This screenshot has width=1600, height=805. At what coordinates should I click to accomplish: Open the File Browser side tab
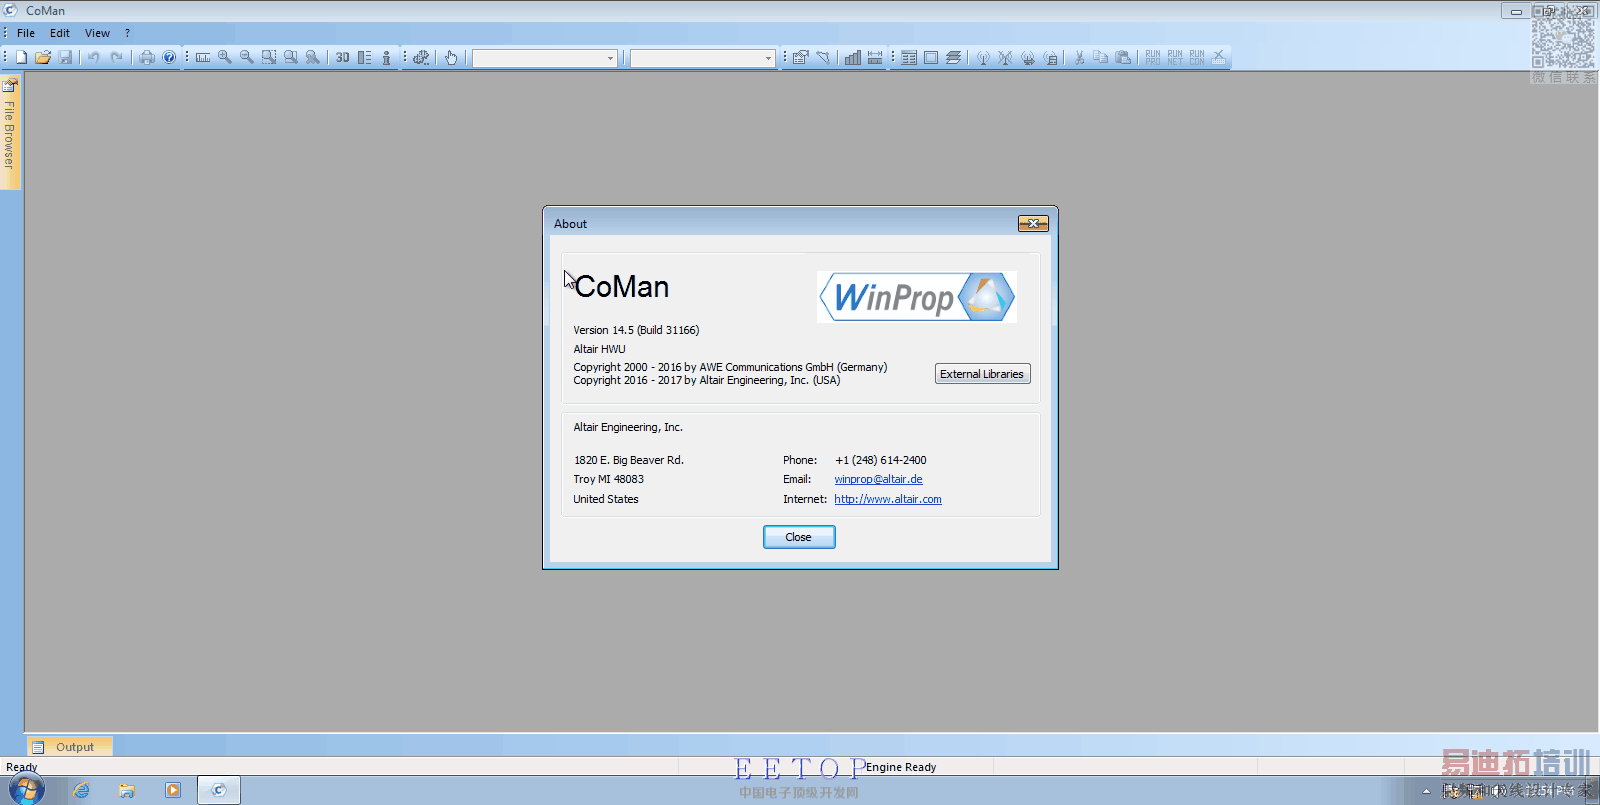10,133
